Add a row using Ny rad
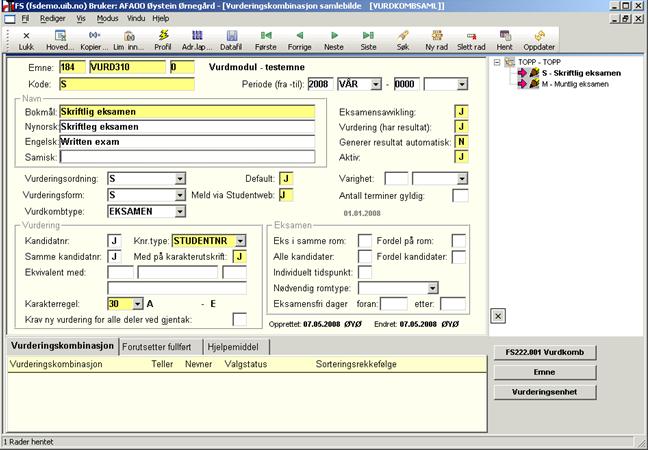The width and height of the screenshot is (648, 450). pos(436,40)
